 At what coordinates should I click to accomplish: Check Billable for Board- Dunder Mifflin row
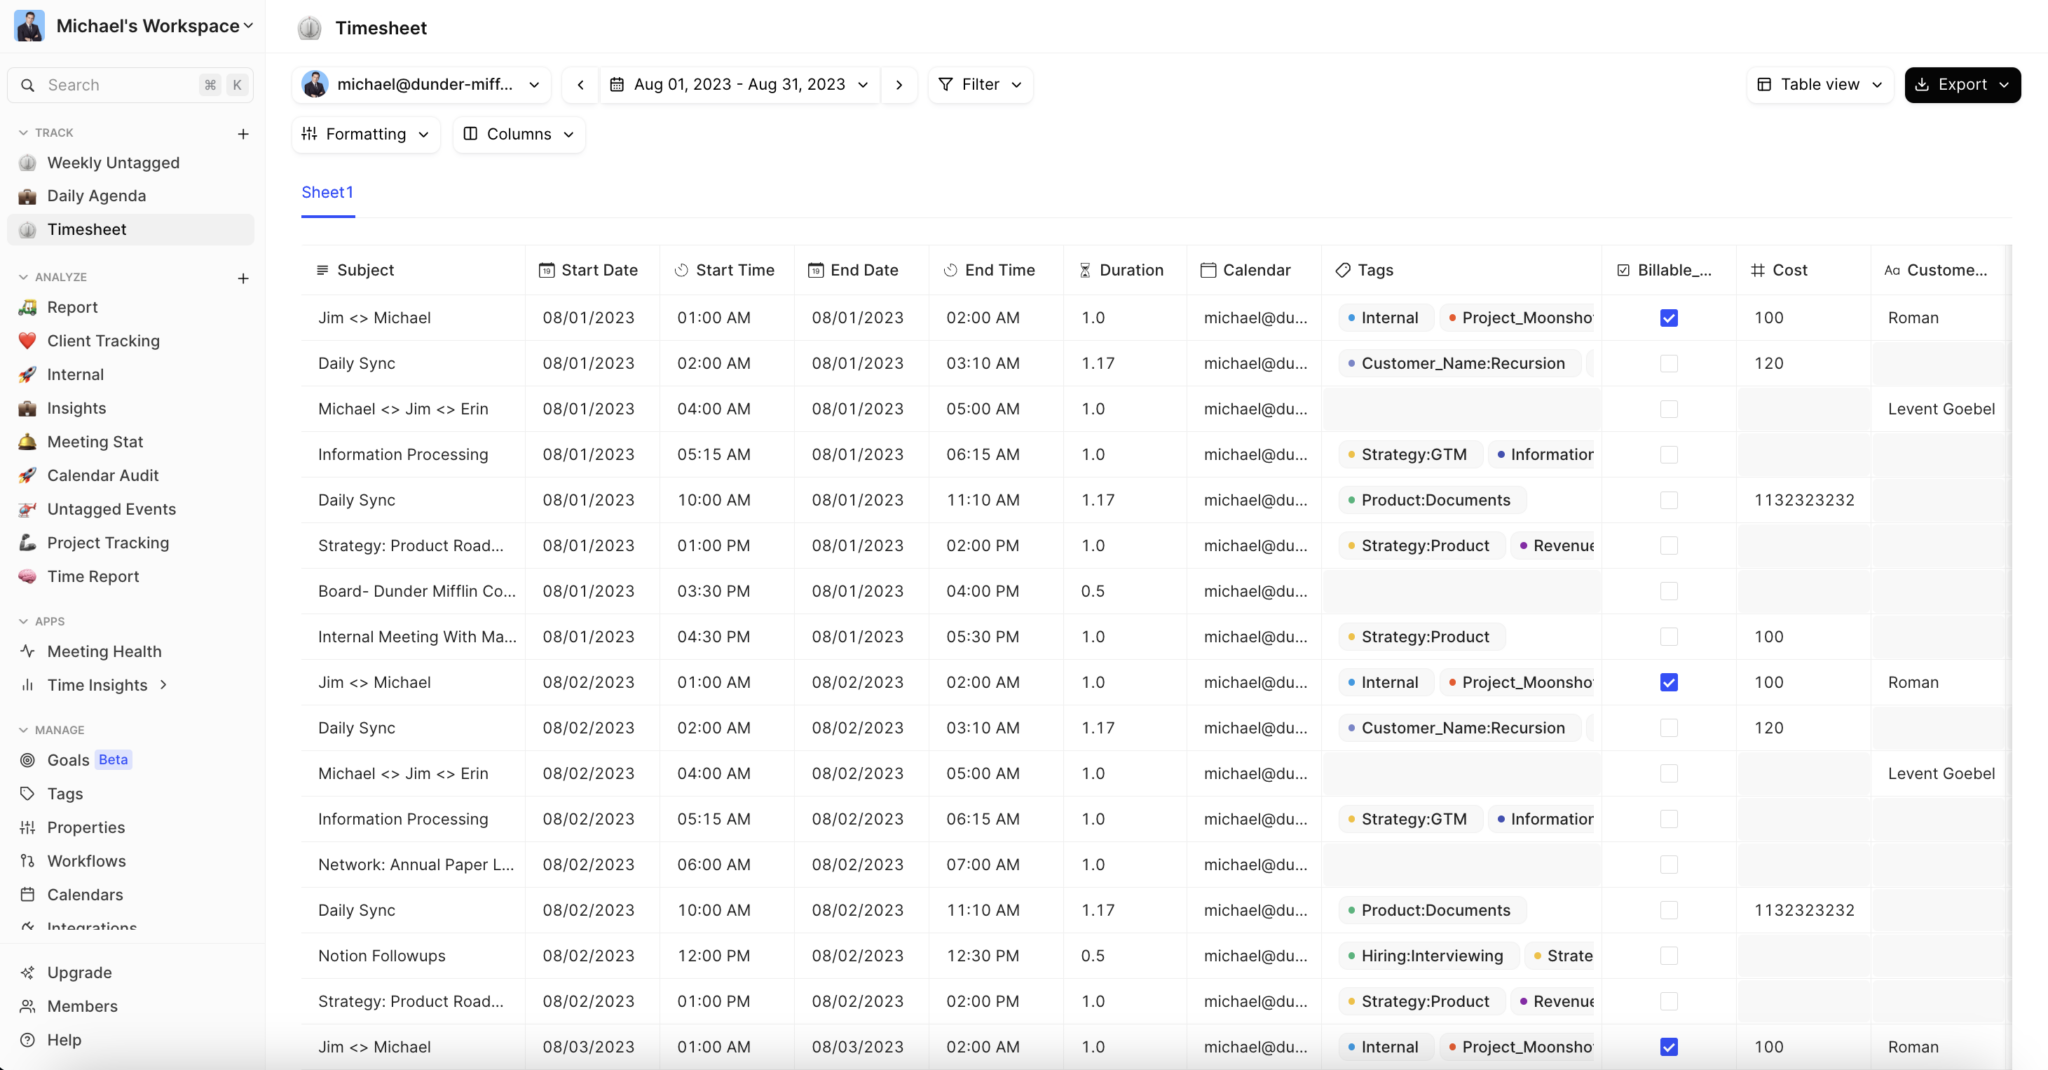1669,592
